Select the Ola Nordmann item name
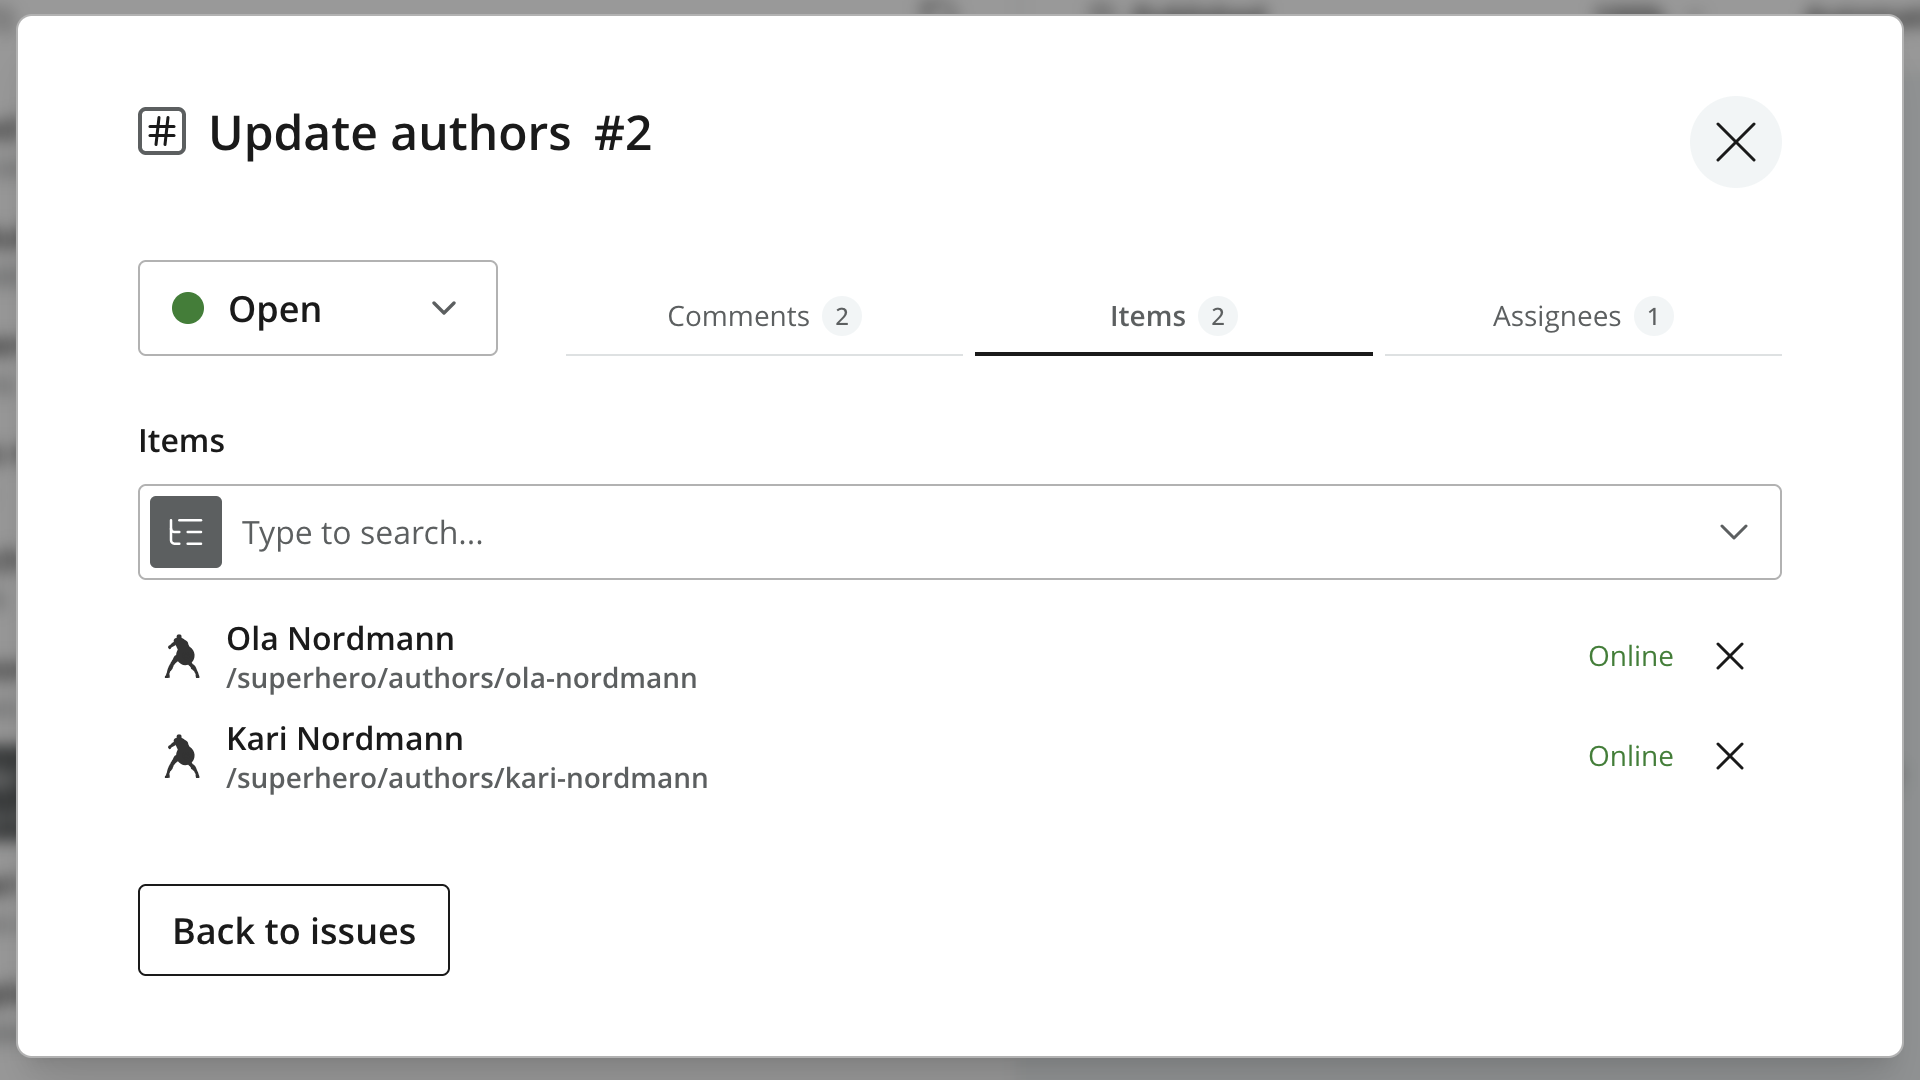The width and height of the screenshot is (1920, 1080). [x=340, y=638]
